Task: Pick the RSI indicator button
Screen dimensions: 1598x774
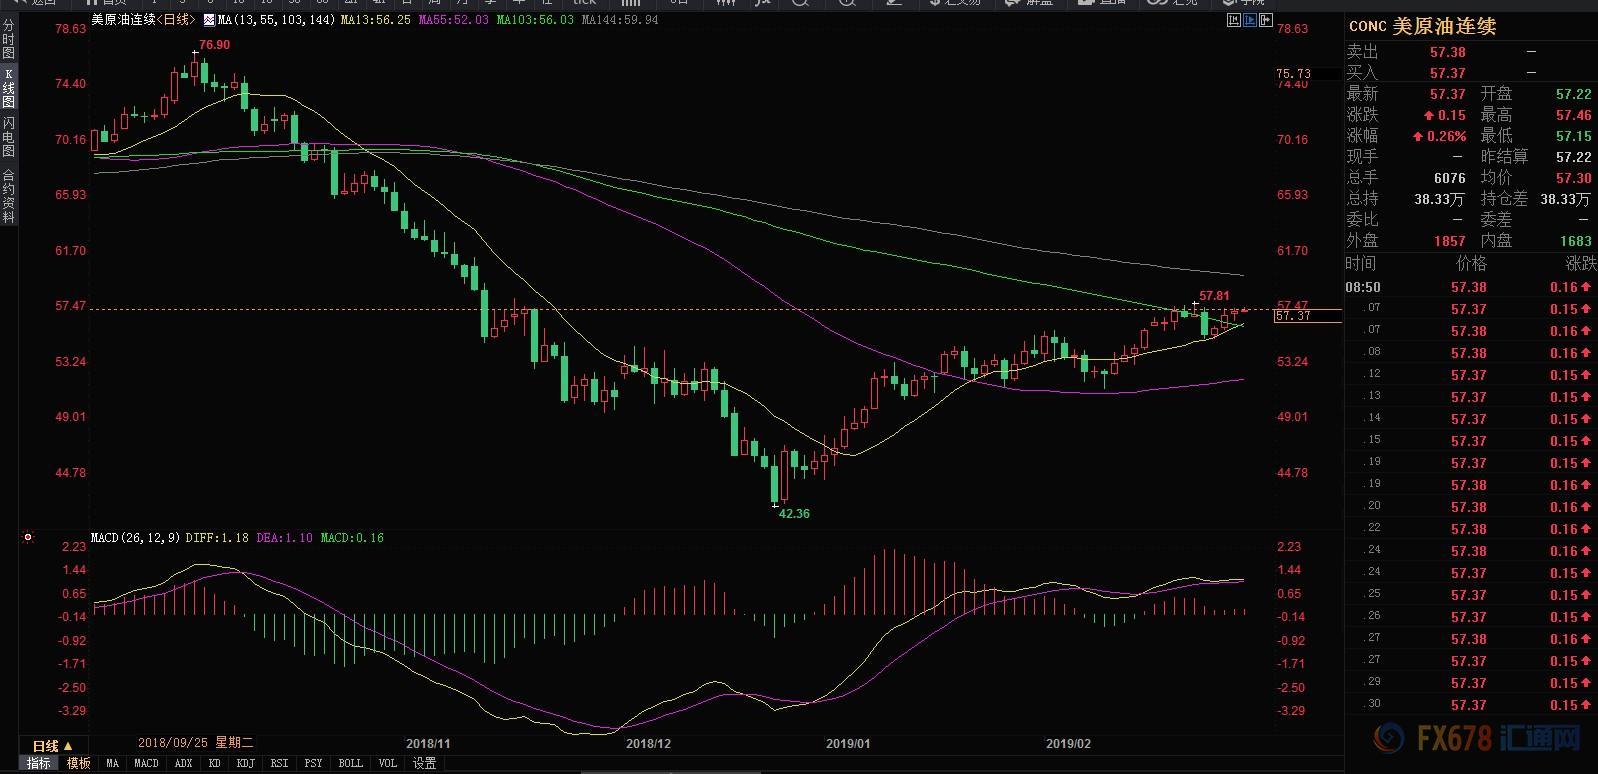Action: (279, 763)
